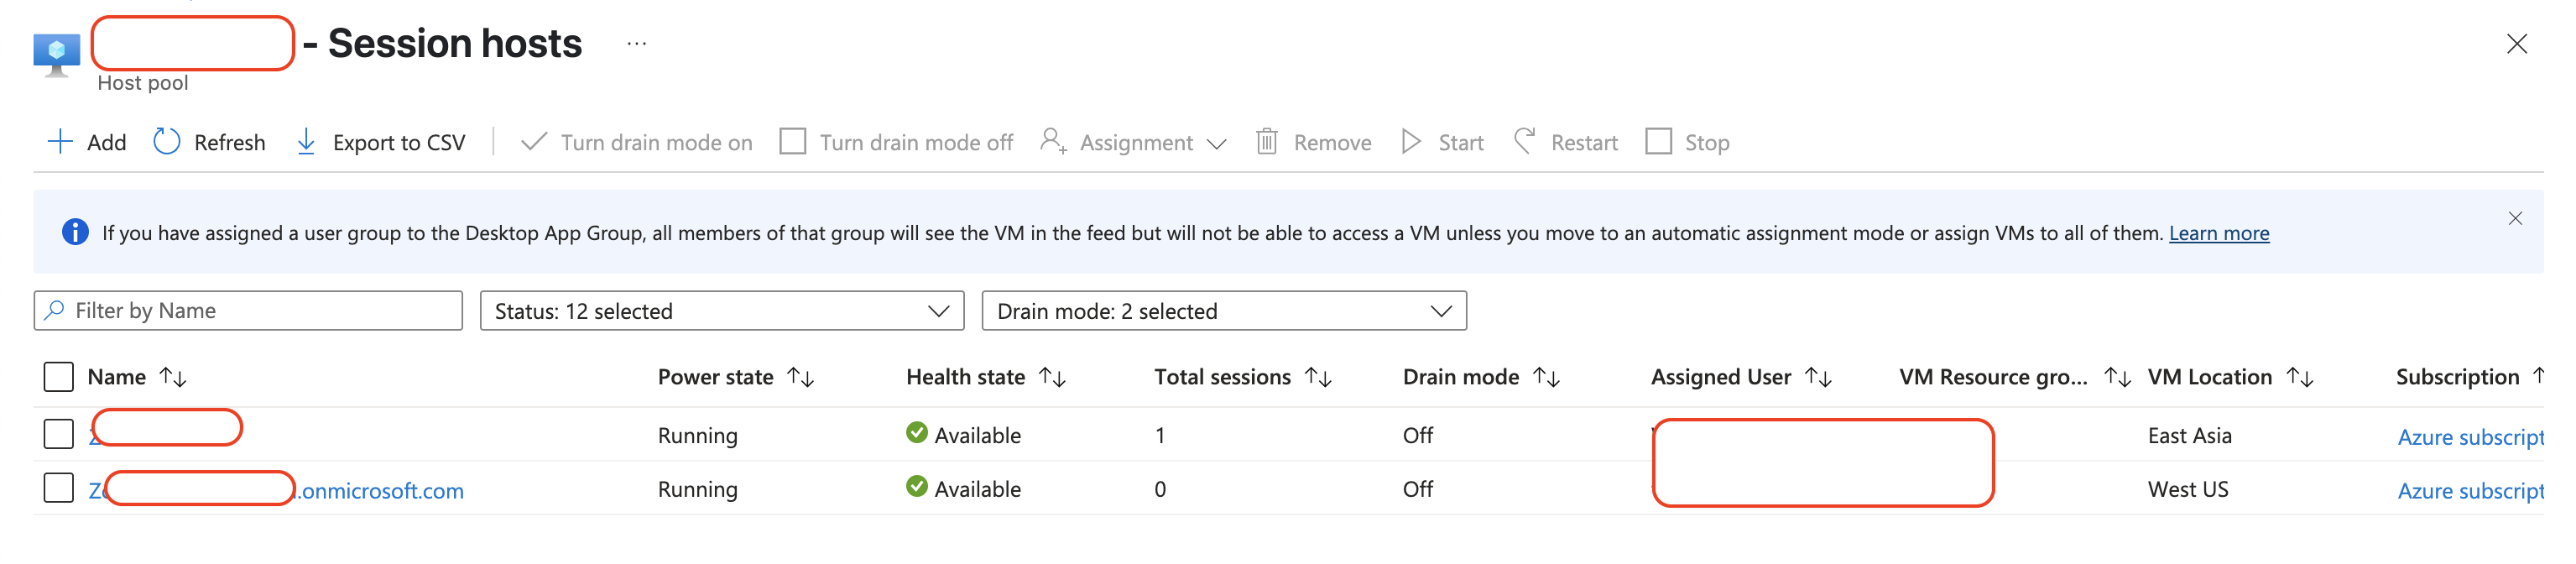Expand the Assignment dropdown chevron

[1216, 144]
